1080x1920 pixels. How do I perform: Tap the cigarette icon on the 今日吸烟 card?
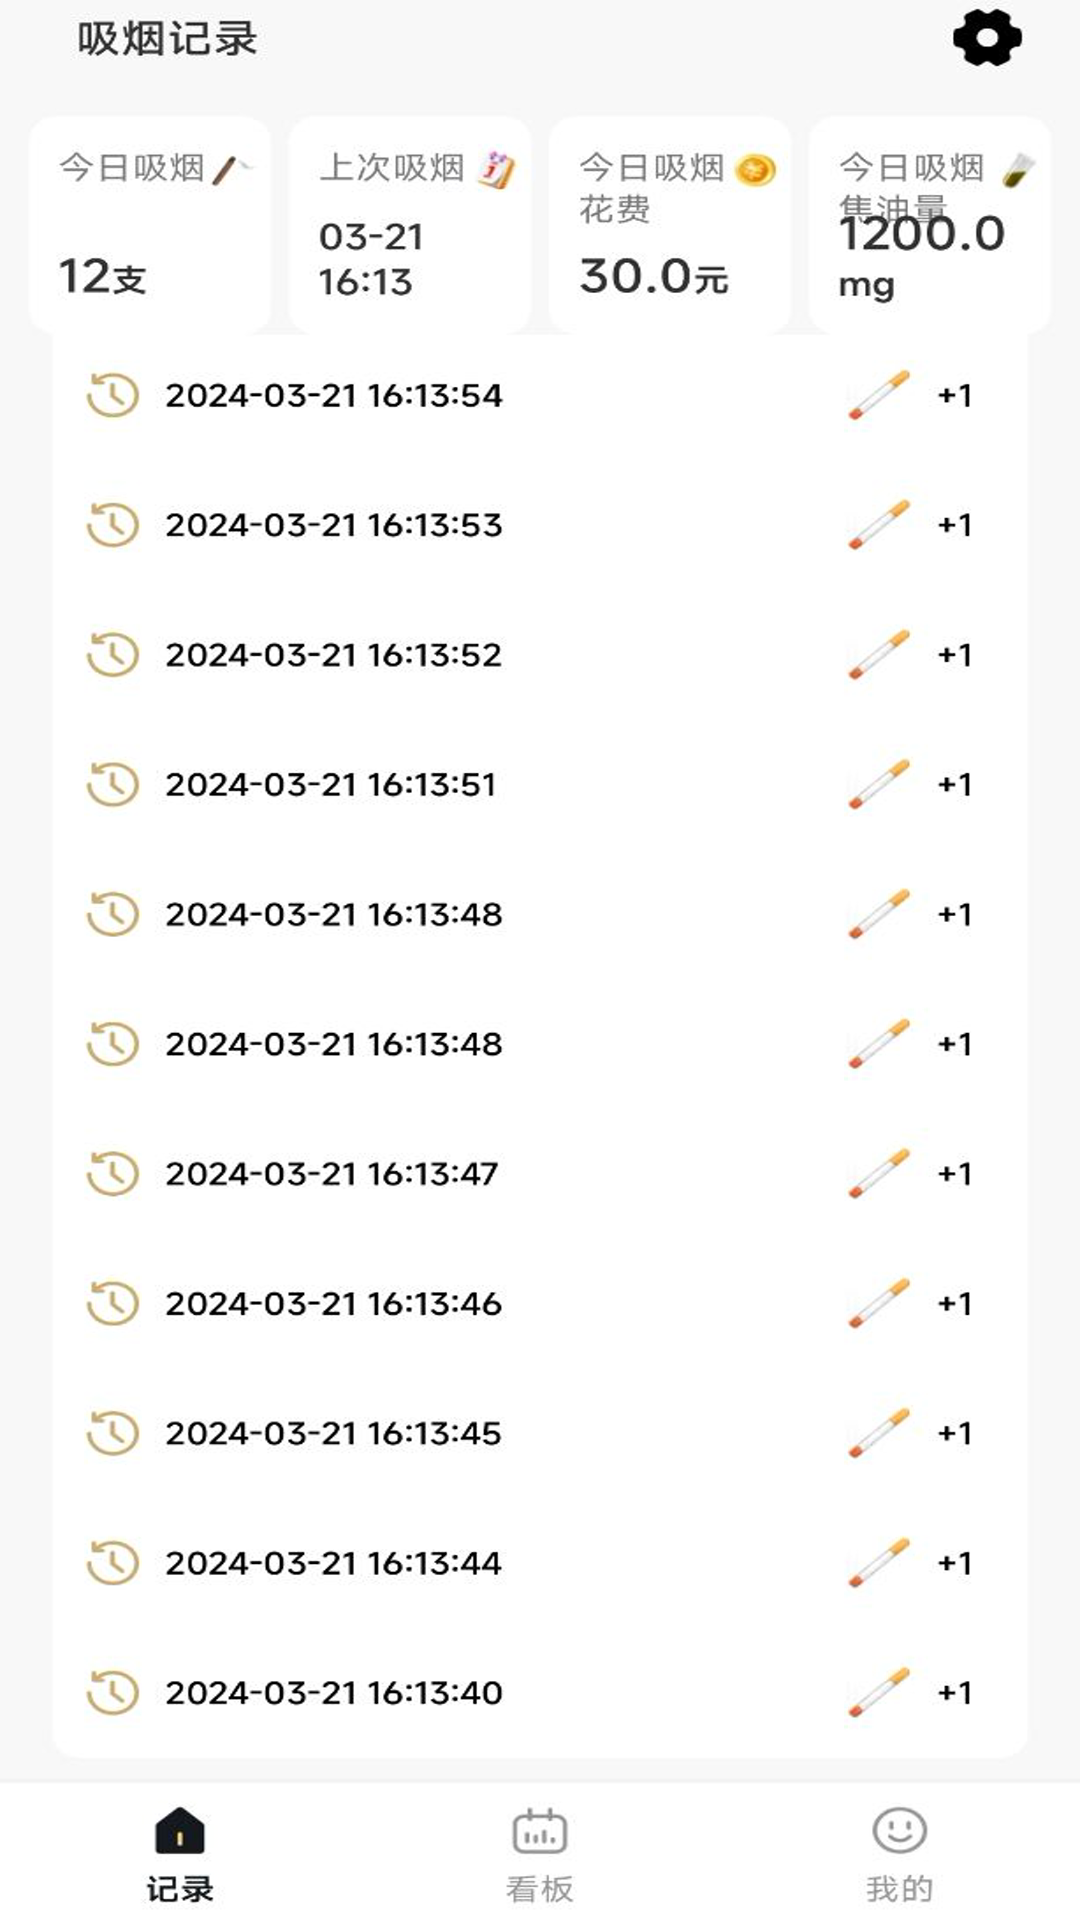click(x=231, y=169)
